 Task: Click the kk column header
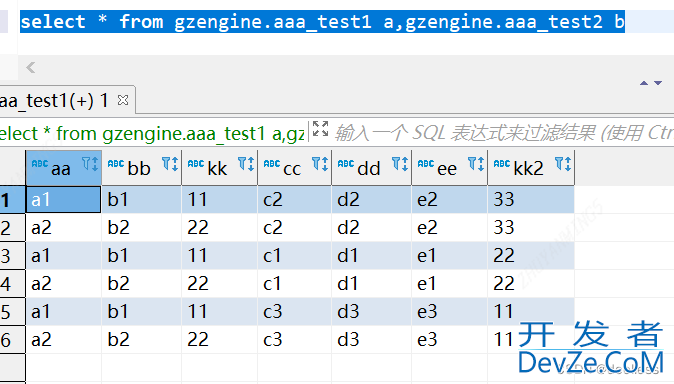[220, 168]
